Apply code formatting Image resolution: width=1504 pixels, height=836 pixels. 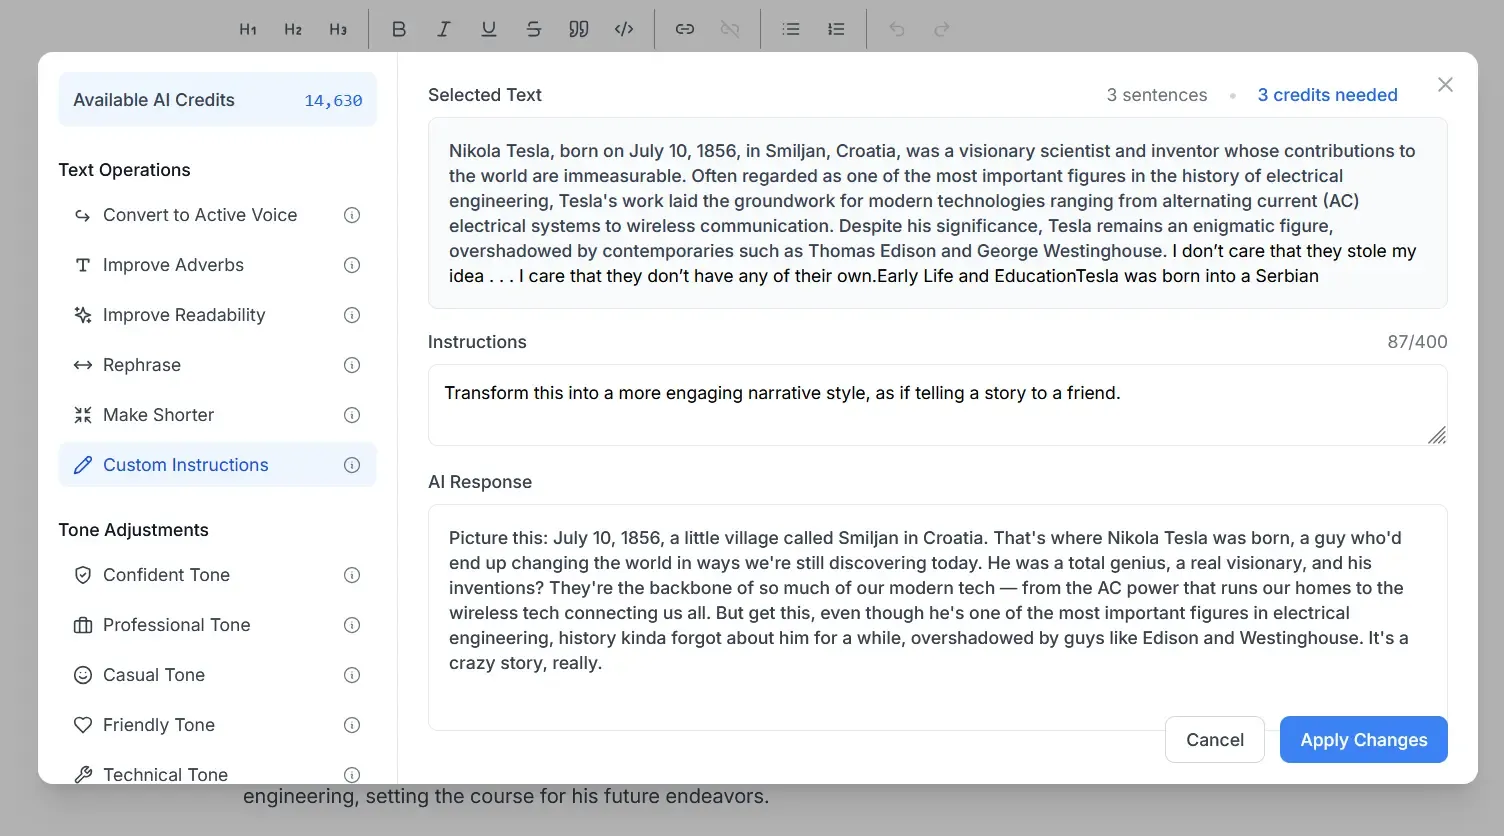pyautogui.click(x=624, y=29)
